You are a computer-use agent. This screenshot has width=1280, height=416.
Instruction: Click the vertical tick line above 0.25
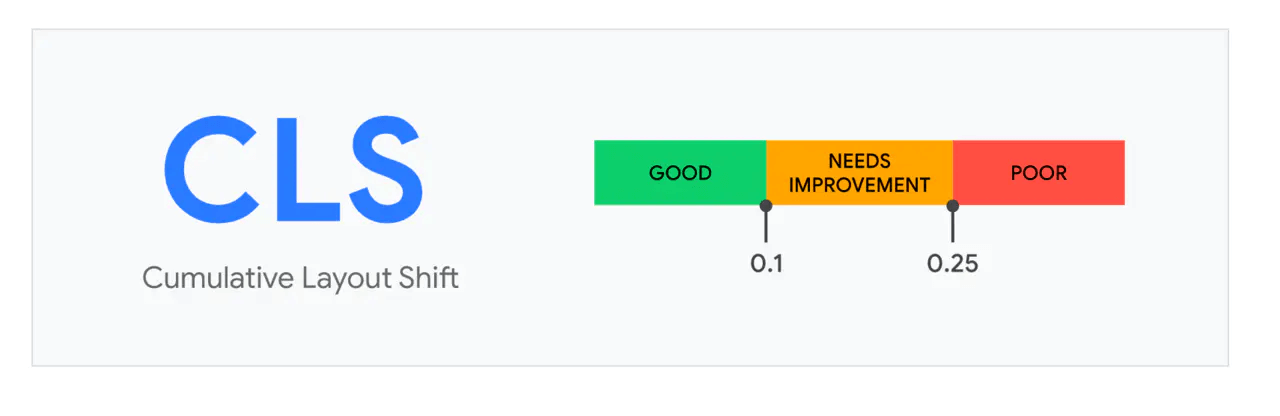pyautogui.click(x=953, y=227)
